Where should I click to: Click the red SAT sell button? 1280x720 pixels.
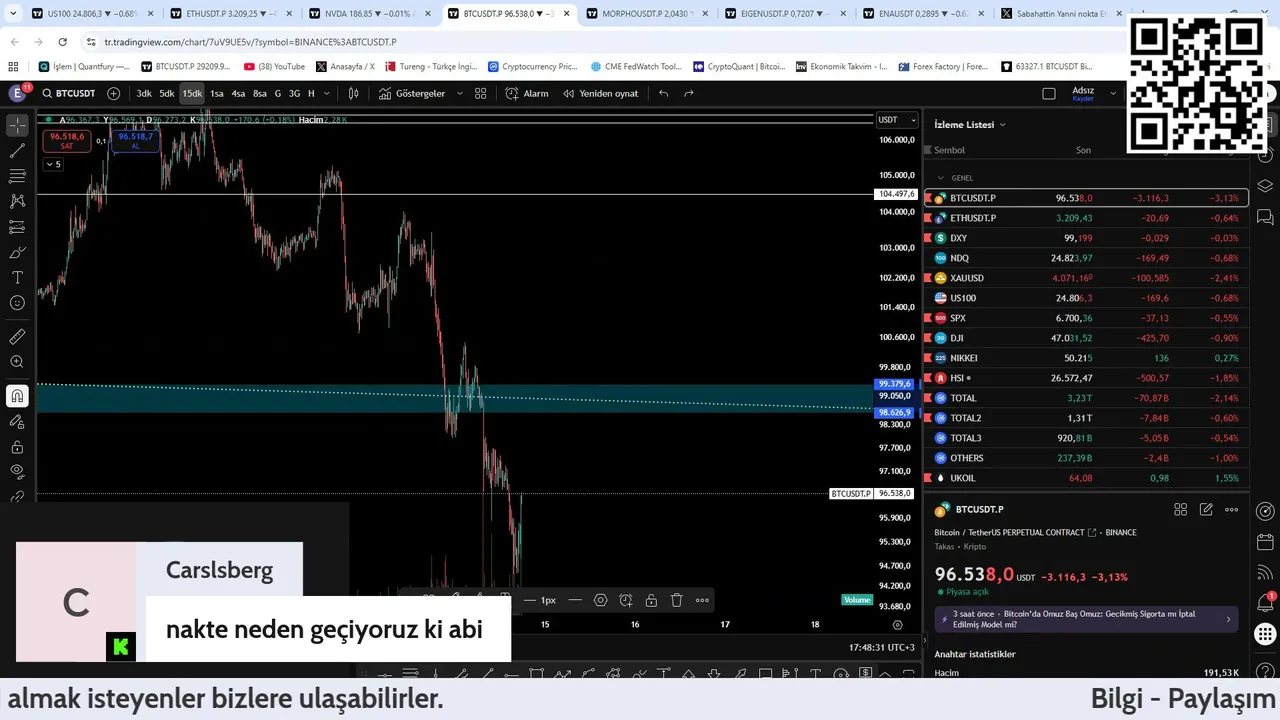coord(67,141)
